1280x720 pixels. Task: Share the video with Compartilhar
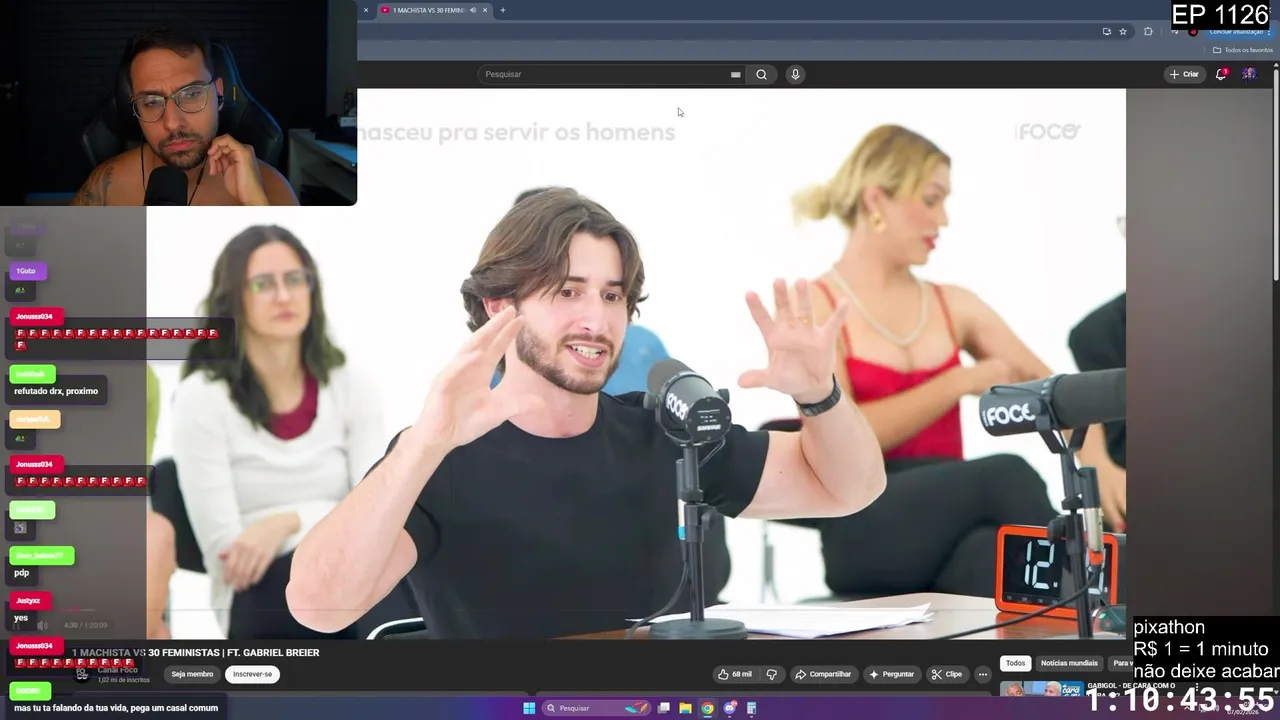822,674
